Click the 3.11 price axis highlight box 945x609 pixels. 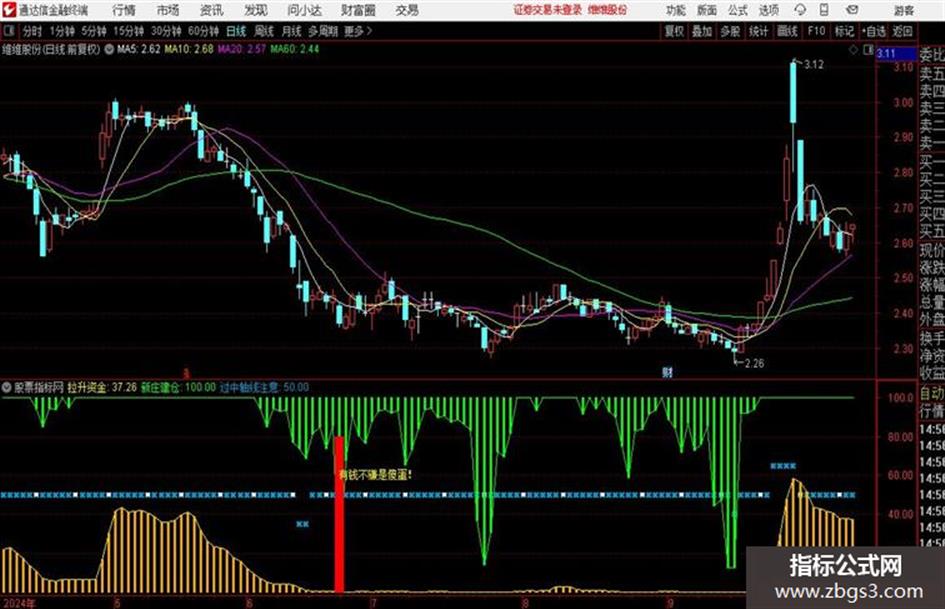pyautogui.click(x=896, y=54)
